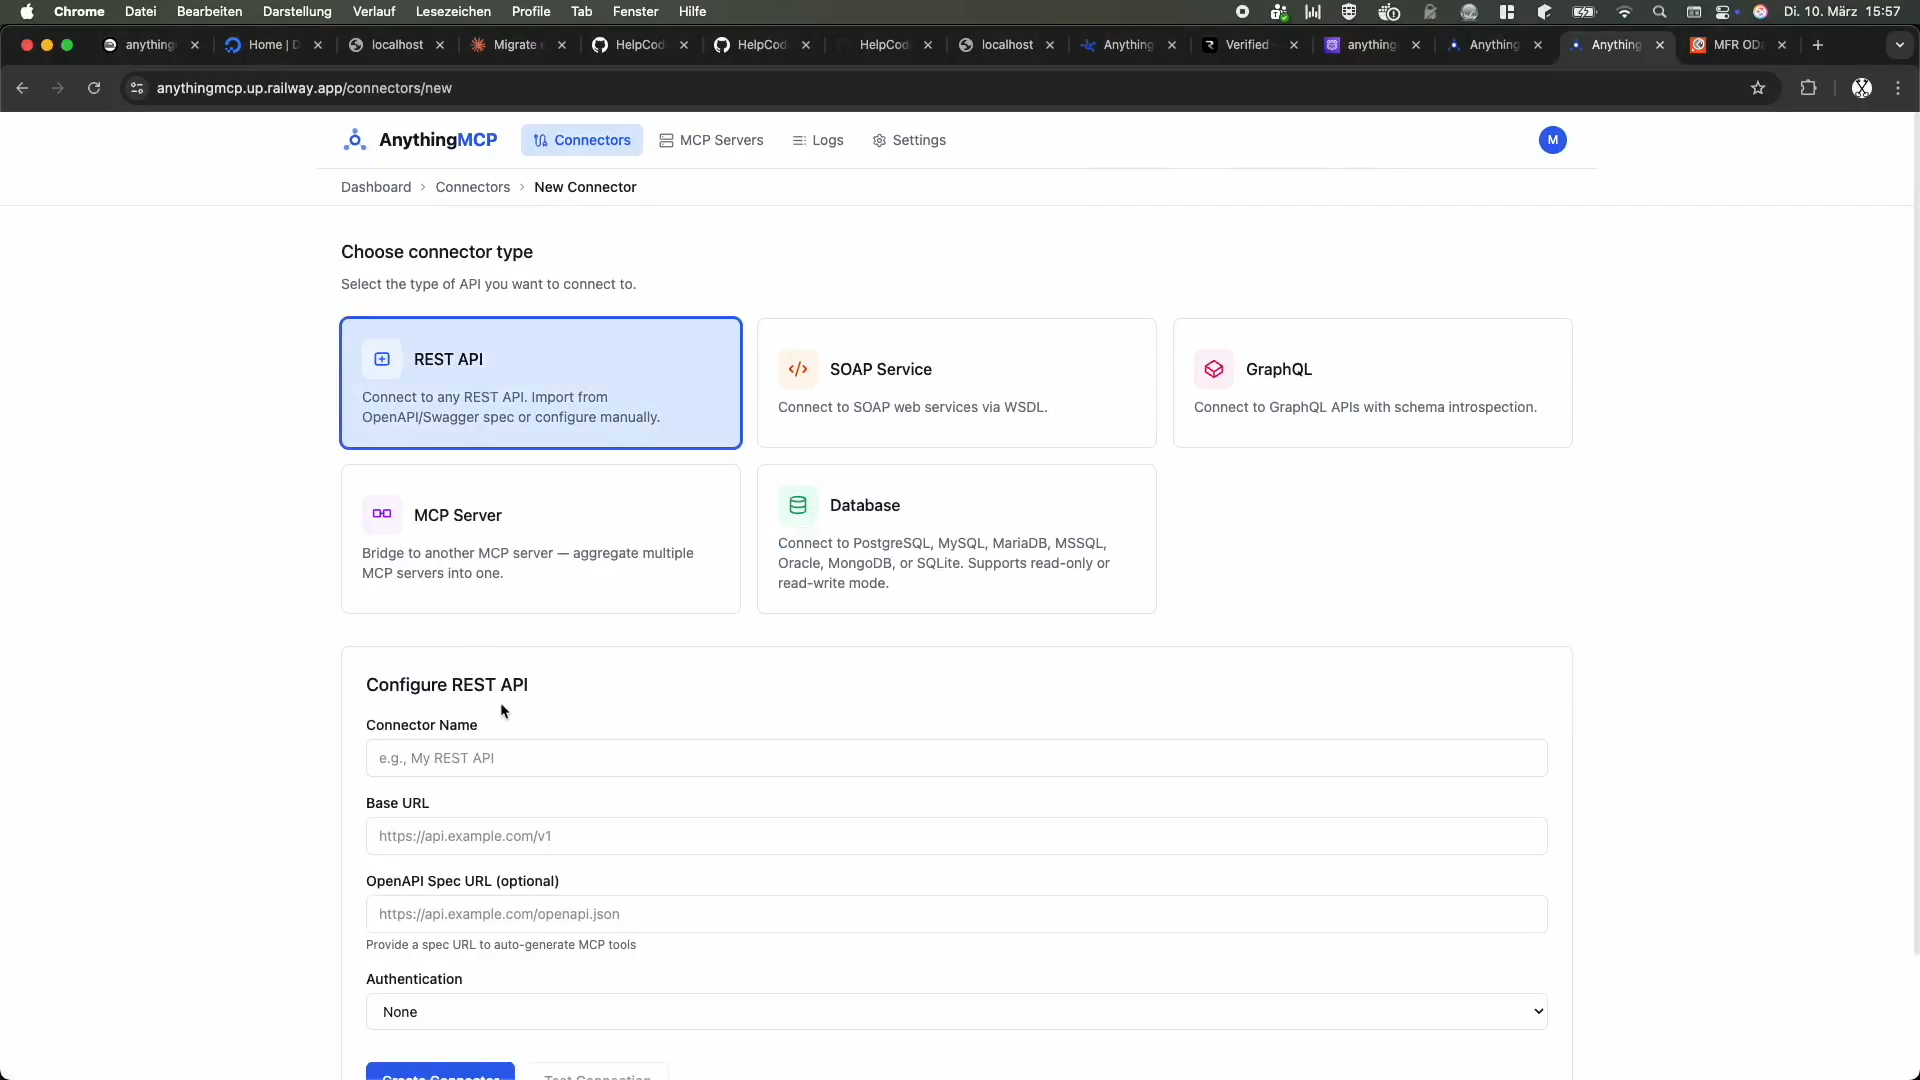
Task: Open the Authentication dropdown
Action: pyautogui.click(x=957, y=1012)
